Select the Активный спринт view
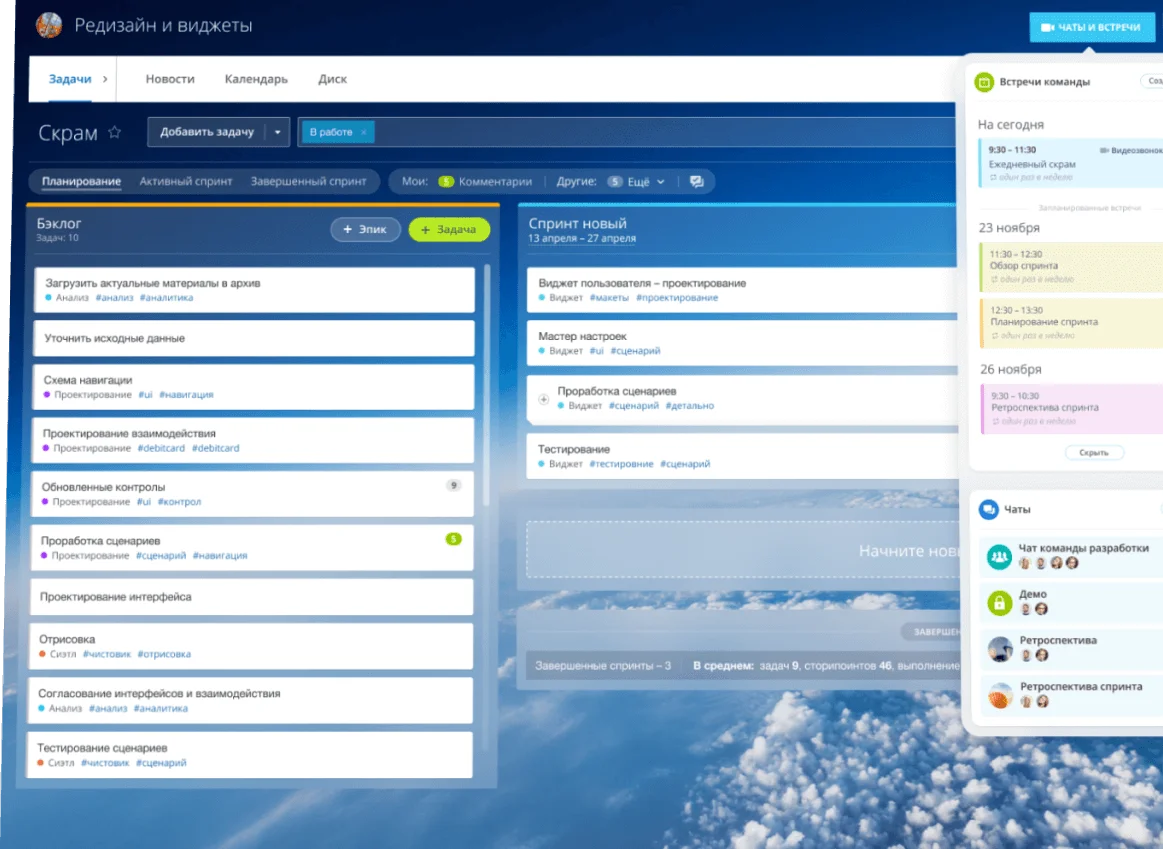The width and height of the screenshot is (1163, 849). (186, 182)
